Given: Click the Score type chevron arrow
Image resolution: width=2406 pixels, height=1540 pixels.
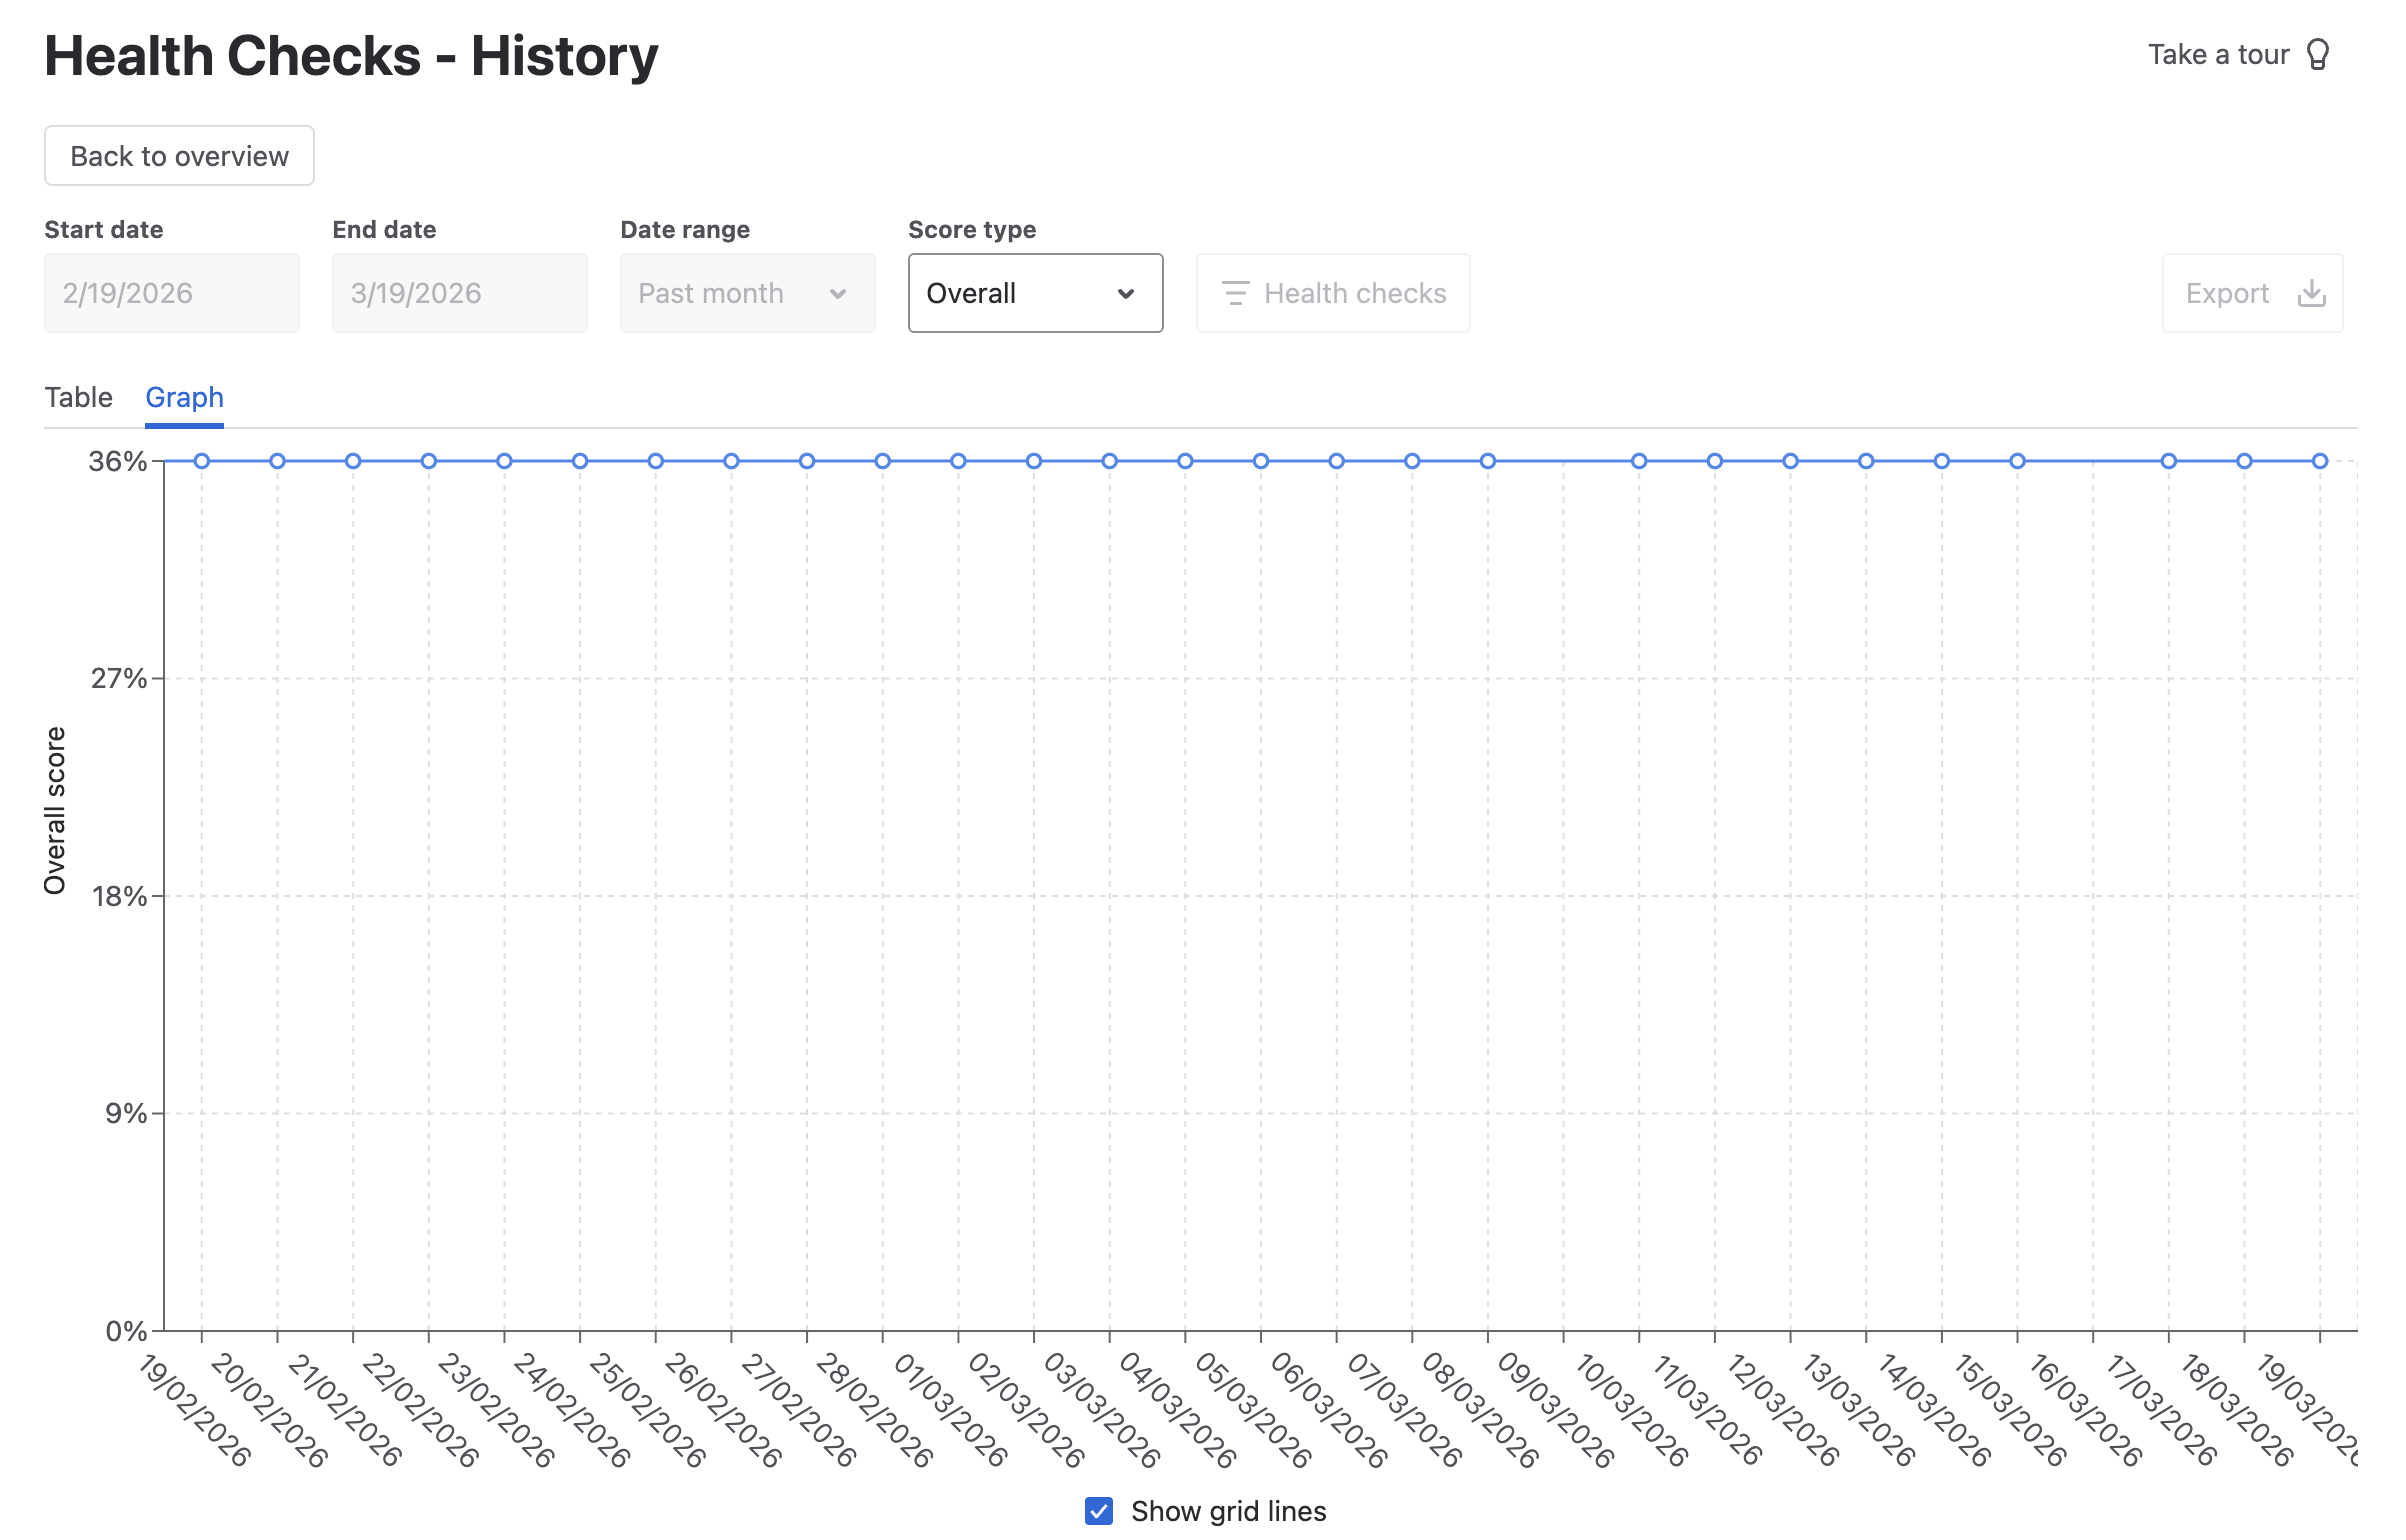Looking at the screenshot, I should click(x=1126, y=293).
